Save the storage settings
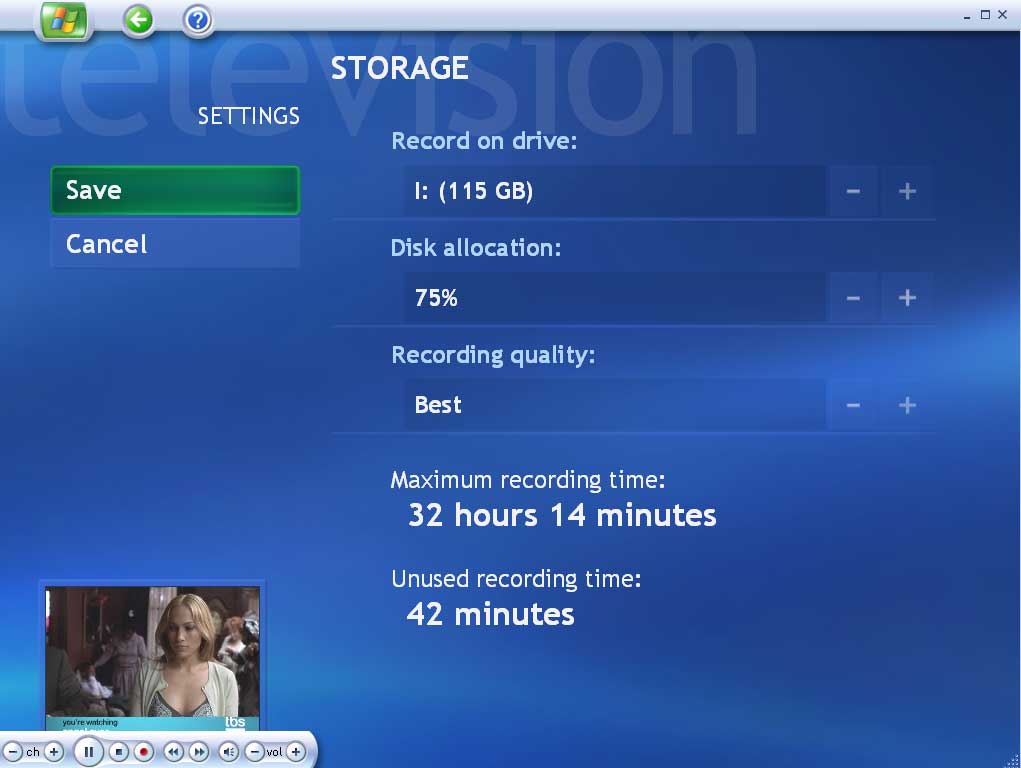Screen dimensions: 1021x768 point(175,190)
